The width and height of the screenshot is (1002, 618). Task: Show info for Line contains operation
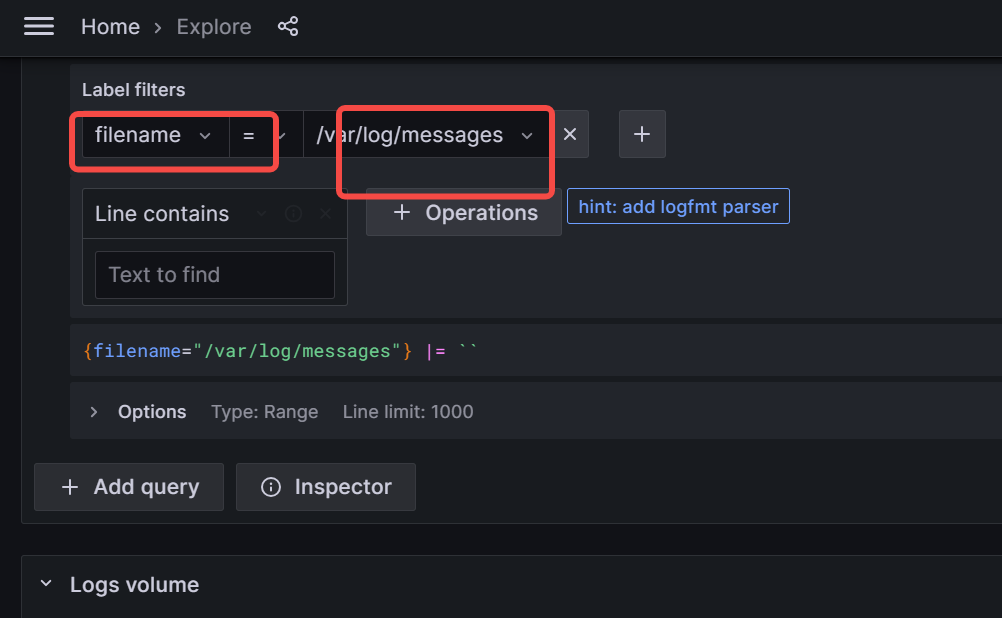293,214
